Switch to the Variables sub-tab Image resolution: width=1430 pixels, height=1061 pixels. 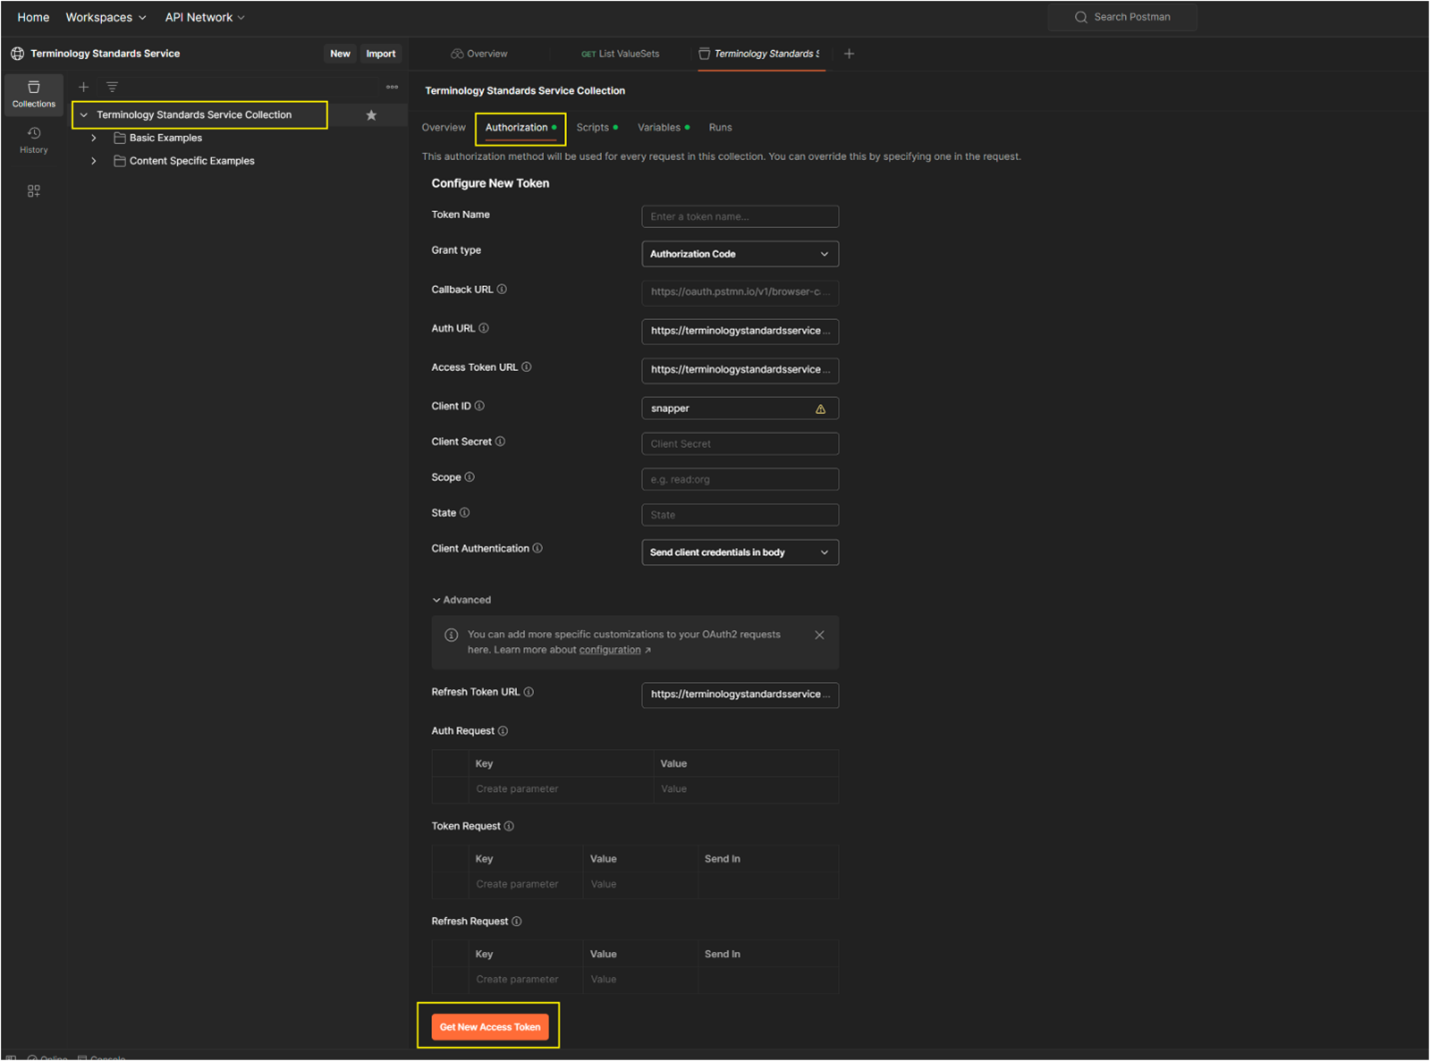[664, 128]
